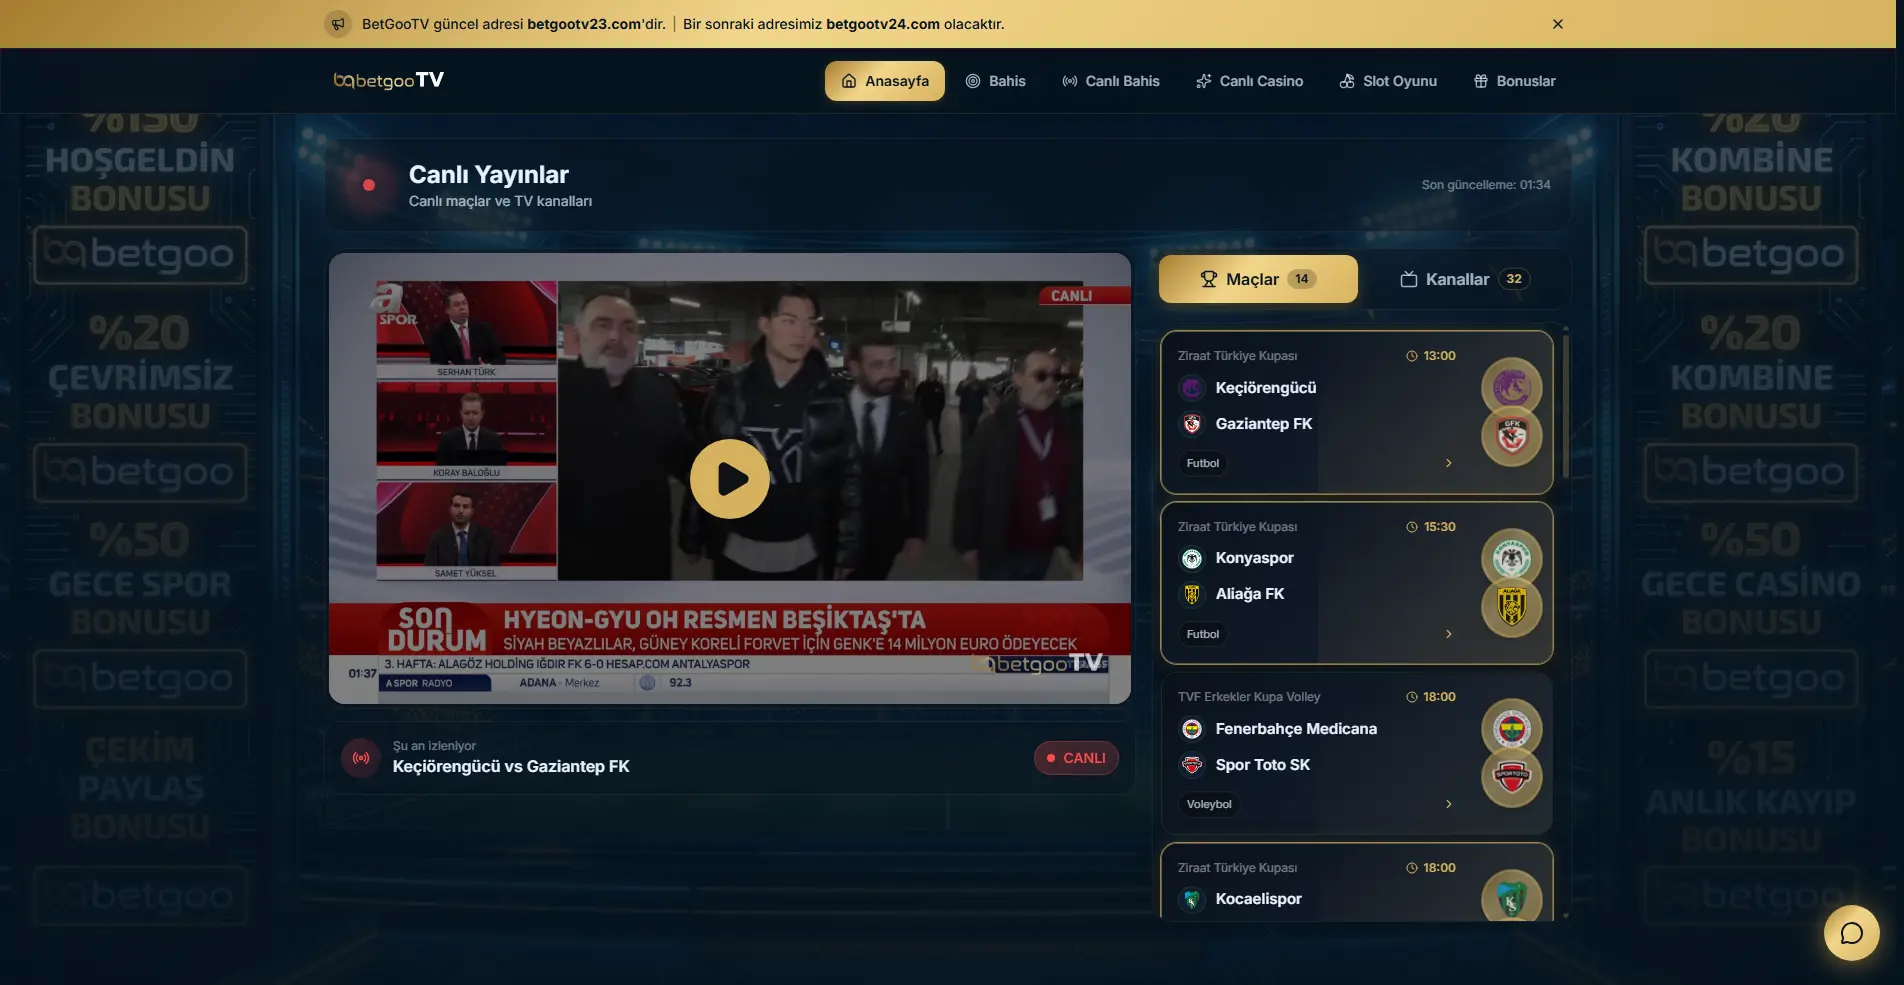This screenshot has width=1904, height=985.
Task: Dismiss the betgootv23.com address announcement
Action: (1557, 23)
